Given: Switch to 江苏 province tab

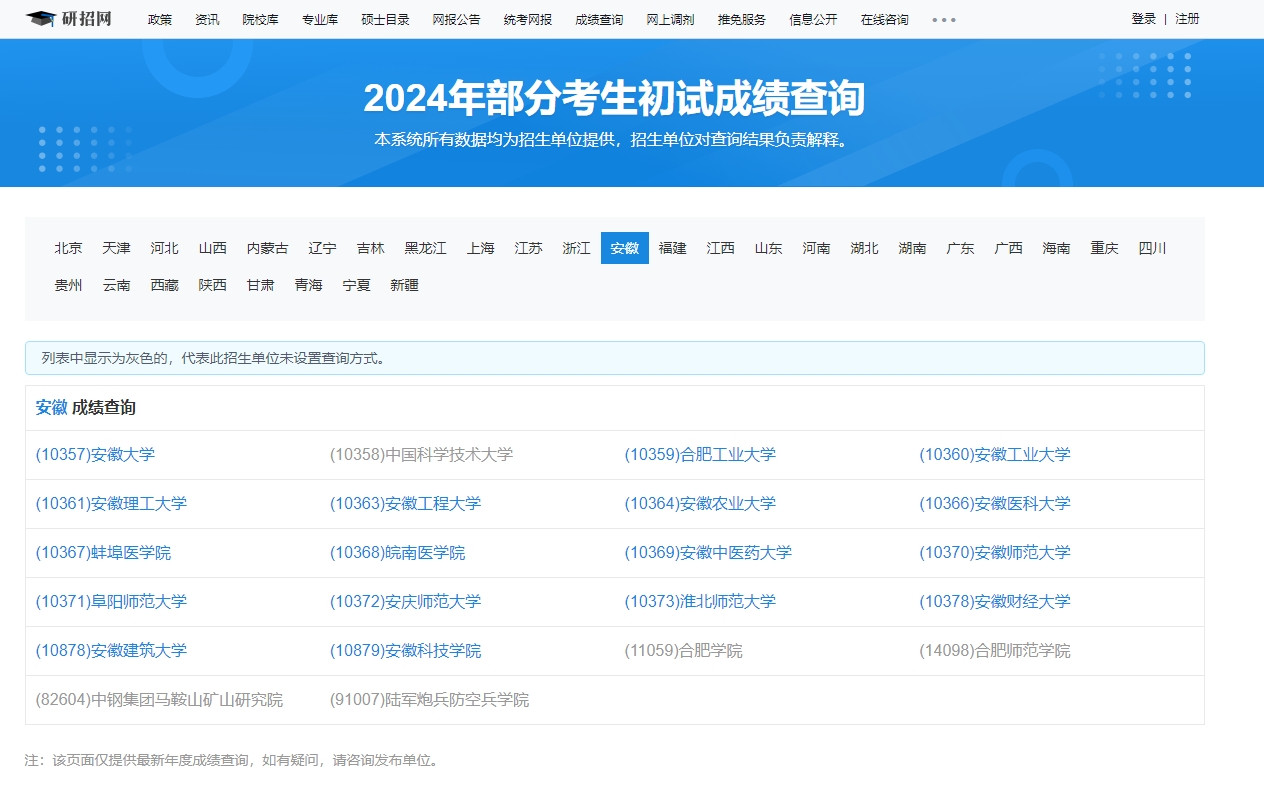Looking at the screenshot, I should coord(529,248).
